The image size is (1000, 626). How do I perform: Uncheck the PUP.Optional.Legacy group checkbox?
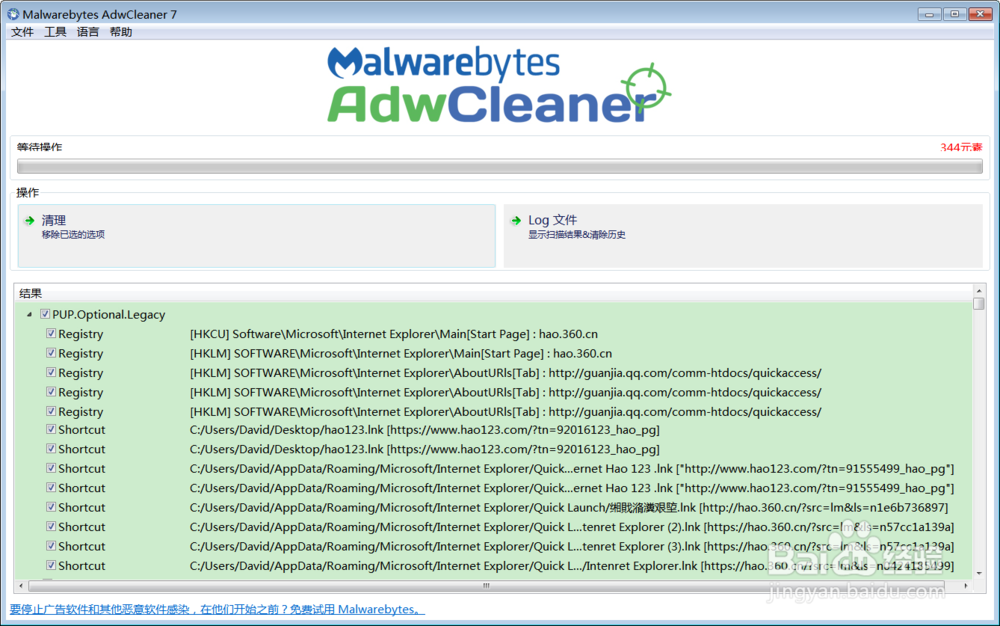45,314
